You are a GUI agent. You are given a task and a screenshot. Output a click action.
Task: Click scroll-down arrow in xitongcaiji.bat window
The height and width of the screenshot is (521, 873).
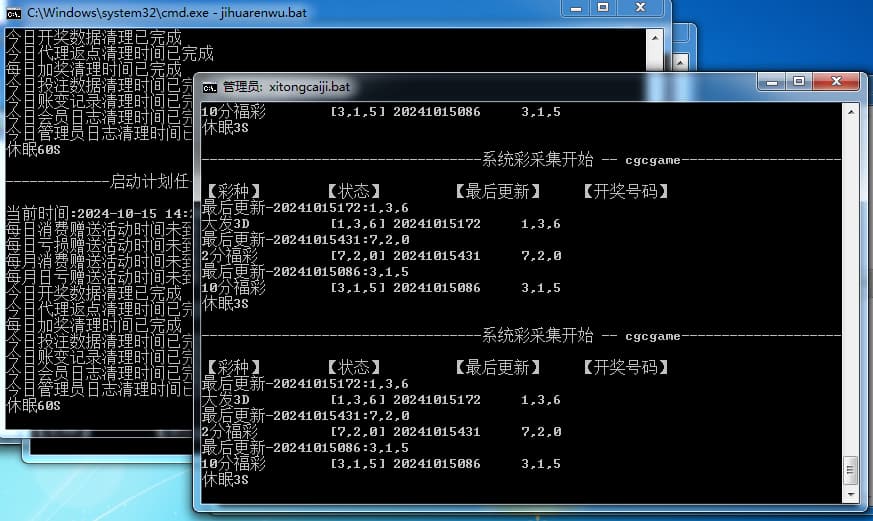850,494
